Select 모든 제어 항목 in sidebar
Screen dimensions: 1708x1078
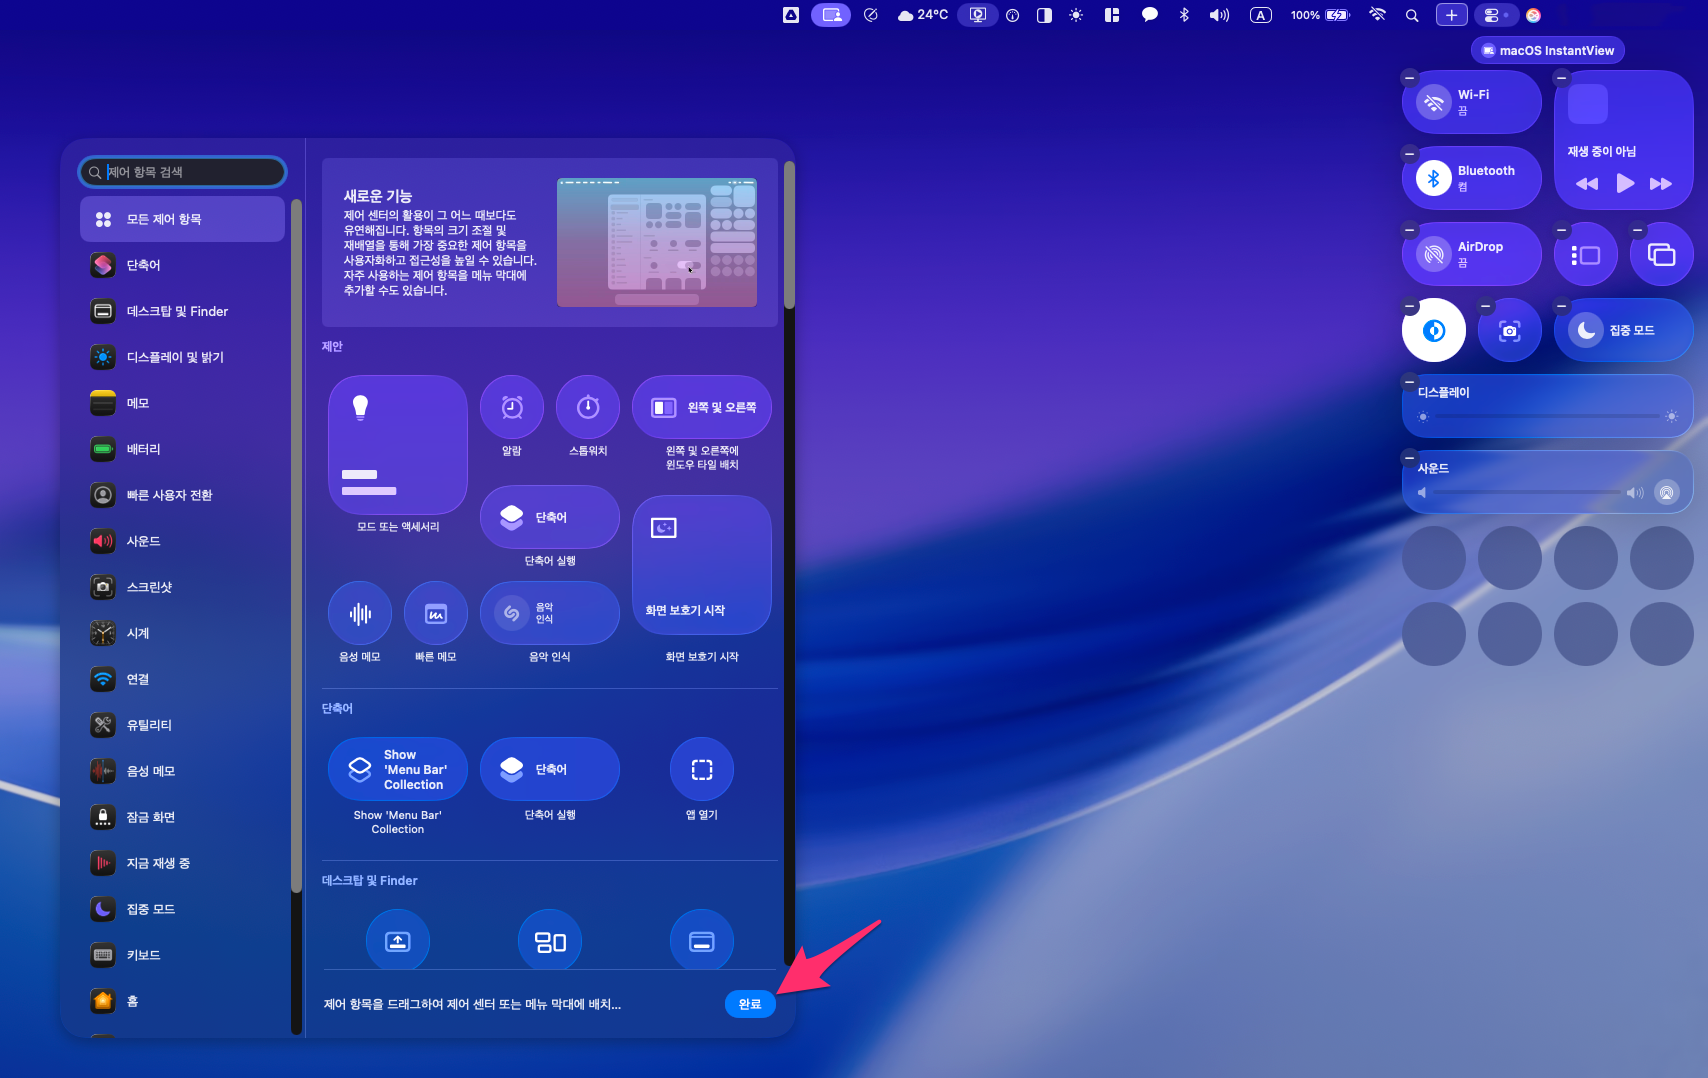pyautogui.click(x=182, y=219)
